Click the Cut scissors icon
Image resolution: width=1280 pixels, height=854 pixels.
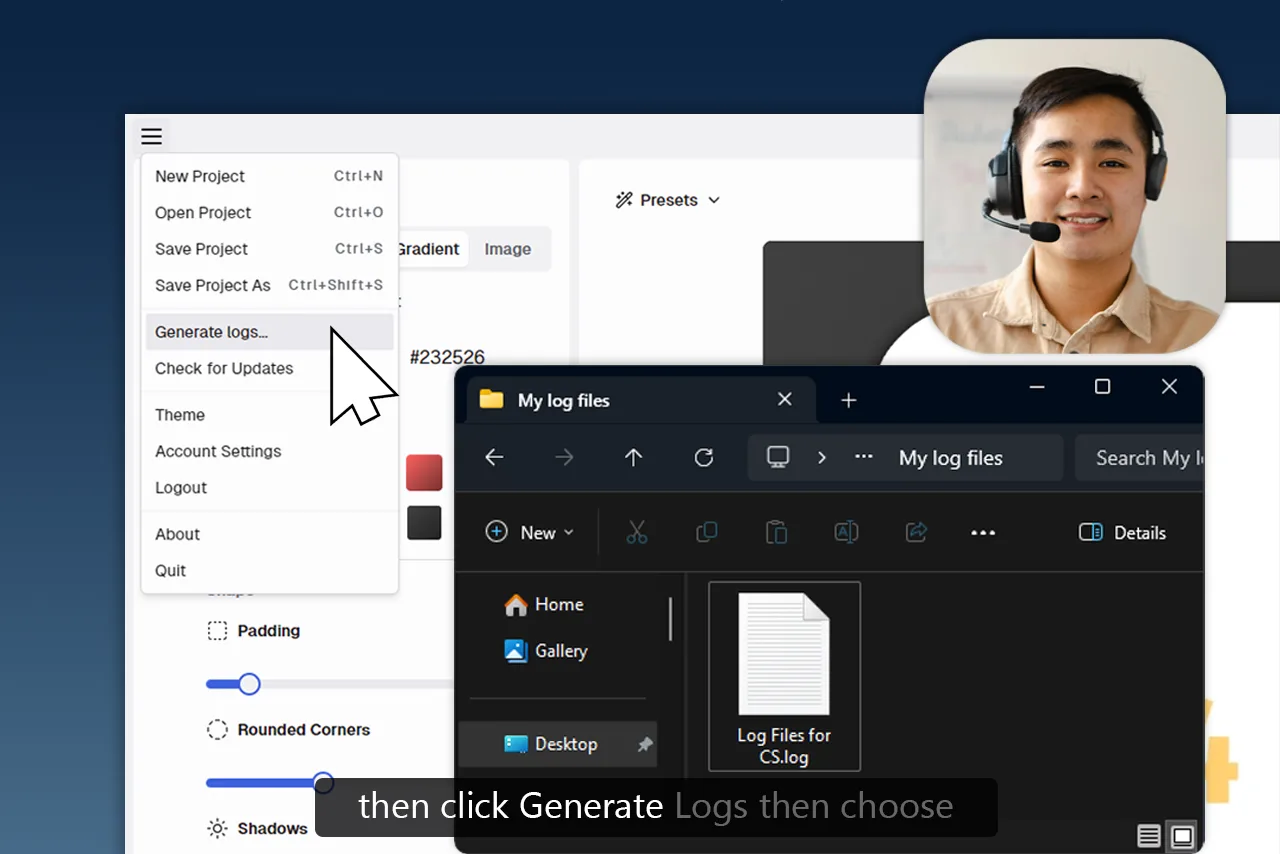coord(637,532)
